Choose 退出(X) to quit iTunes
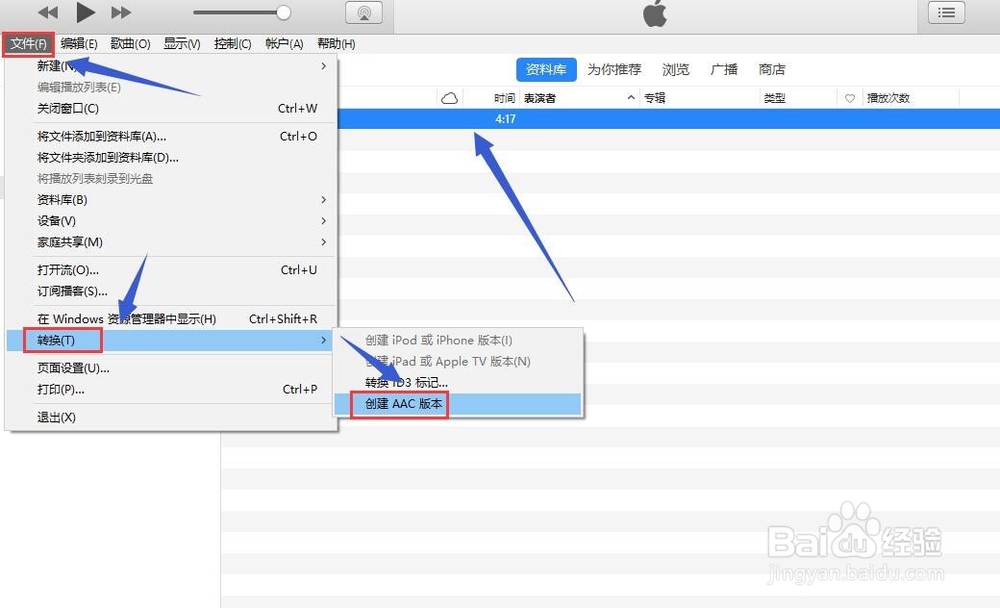Viewport: 1000px width, 608px height. tap(171, 417)
